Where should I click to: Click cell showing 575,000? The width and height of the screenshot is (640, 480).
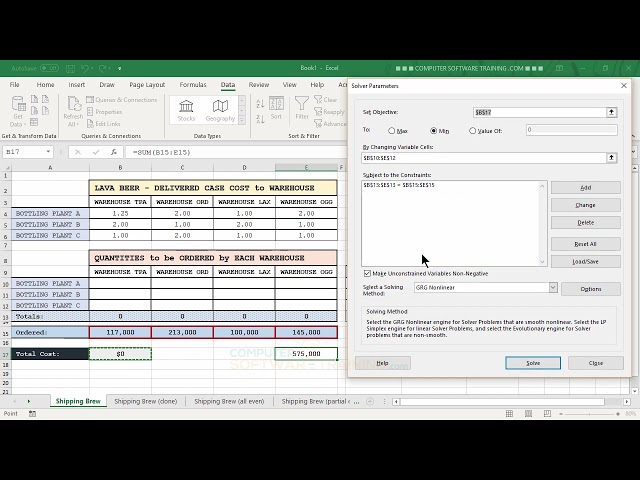click(x=306, y=354)
